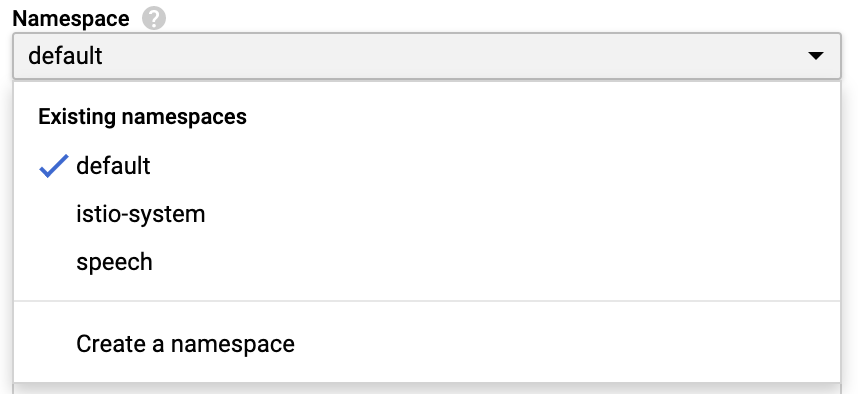Keep default selected by clicking its checkmark row

427,166
